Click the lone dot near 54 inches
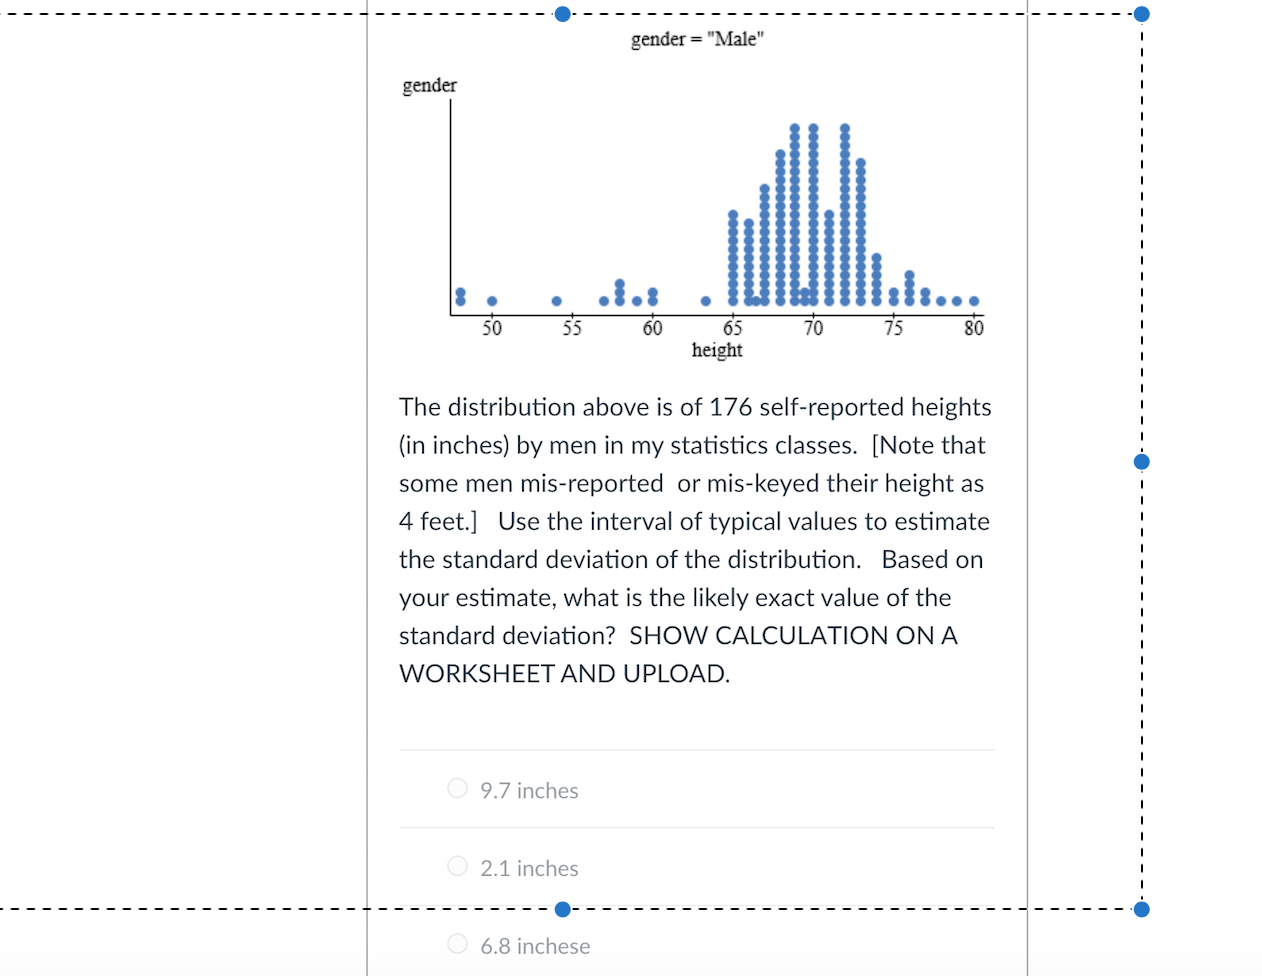 click(x=556, y=299)
